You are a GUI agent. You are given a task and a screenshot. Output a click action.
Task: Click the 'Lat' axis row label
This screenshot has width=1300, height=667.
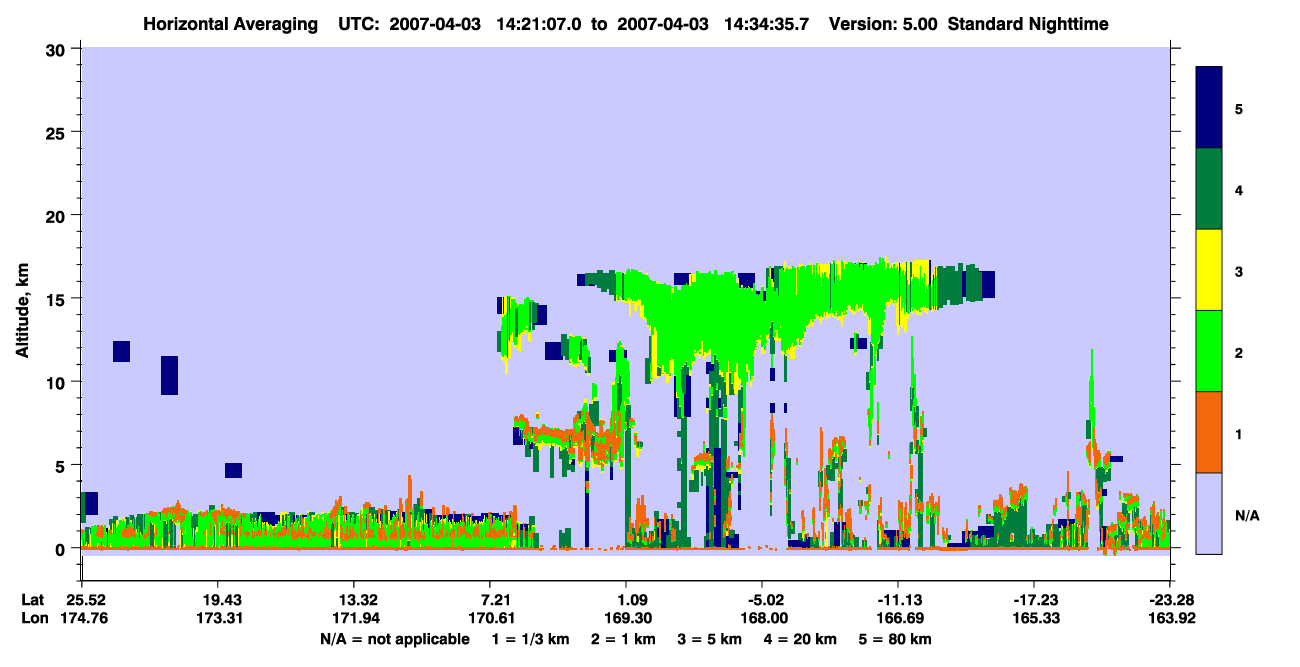coord(34,599)
